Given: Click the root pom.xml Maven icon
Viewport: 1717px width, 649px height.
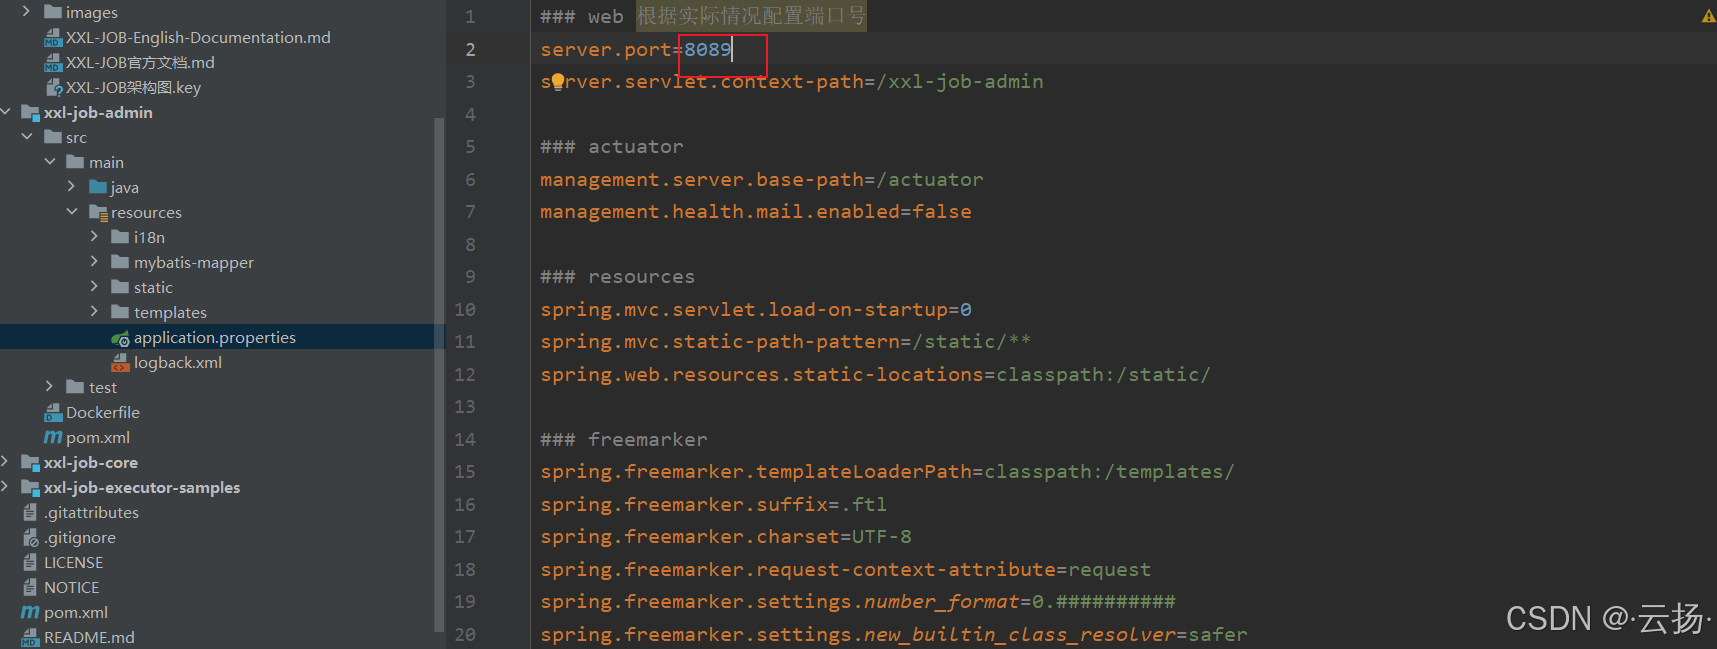Looking at the screenshot, I should tap(31, 612).
